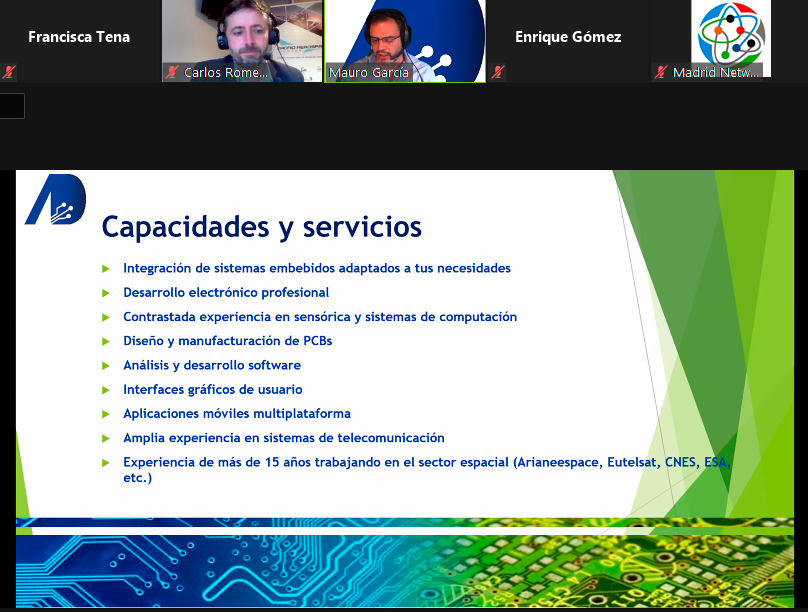The height and width of the screenshot is (612, 808).
Task: Select Carlos Rome... video thumbnail
Action: click(x=242, y=41)
